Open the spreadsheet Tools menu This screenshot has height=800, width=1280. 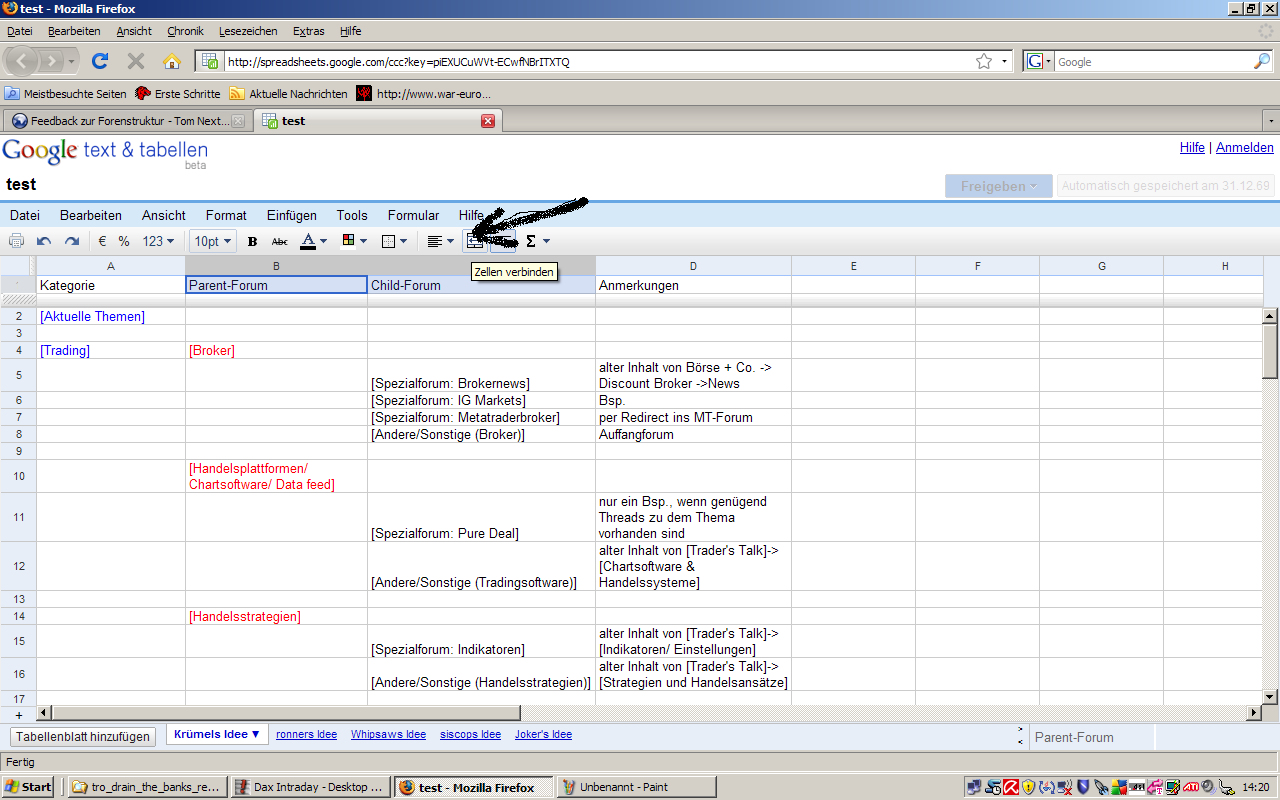pyautogui.click(x=352, y=215)
